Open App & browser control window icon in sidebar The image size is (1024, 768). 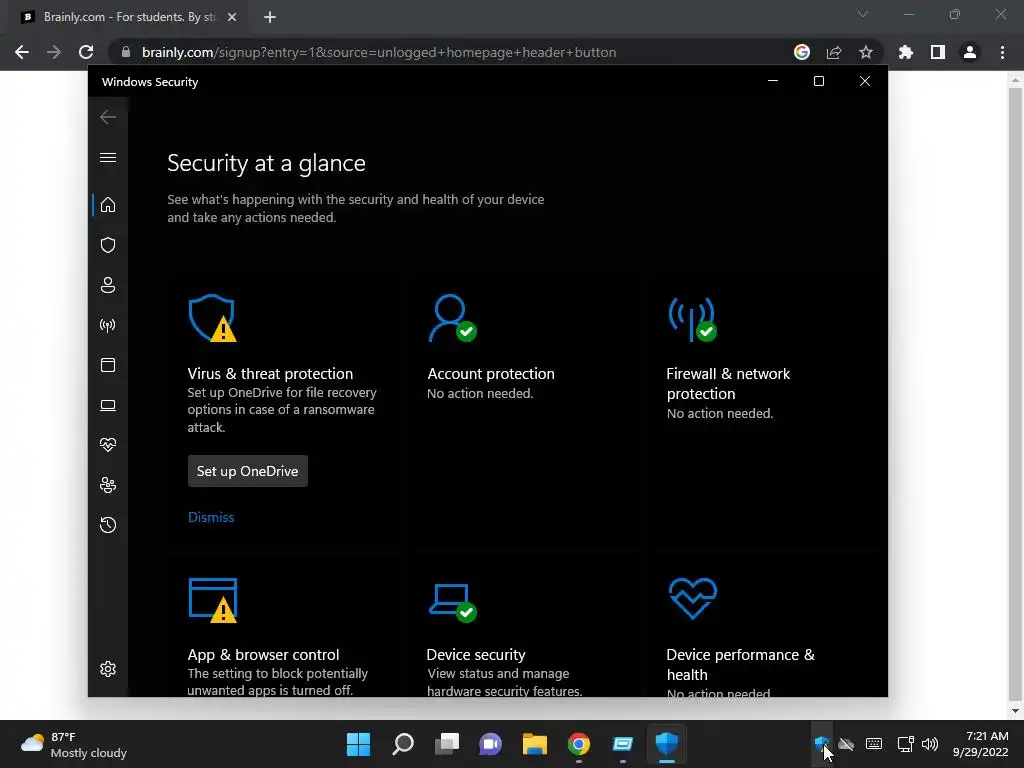(108, 365)
